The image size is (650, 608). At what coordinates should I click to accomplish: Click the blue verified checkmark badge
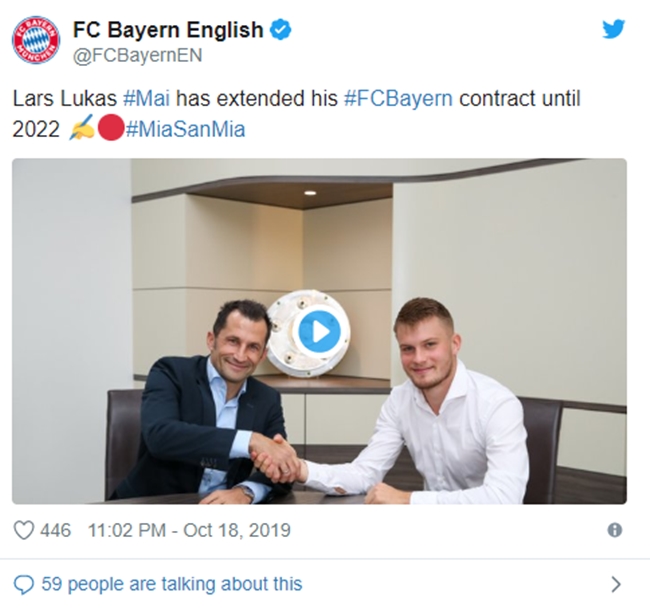click(281, 30)
